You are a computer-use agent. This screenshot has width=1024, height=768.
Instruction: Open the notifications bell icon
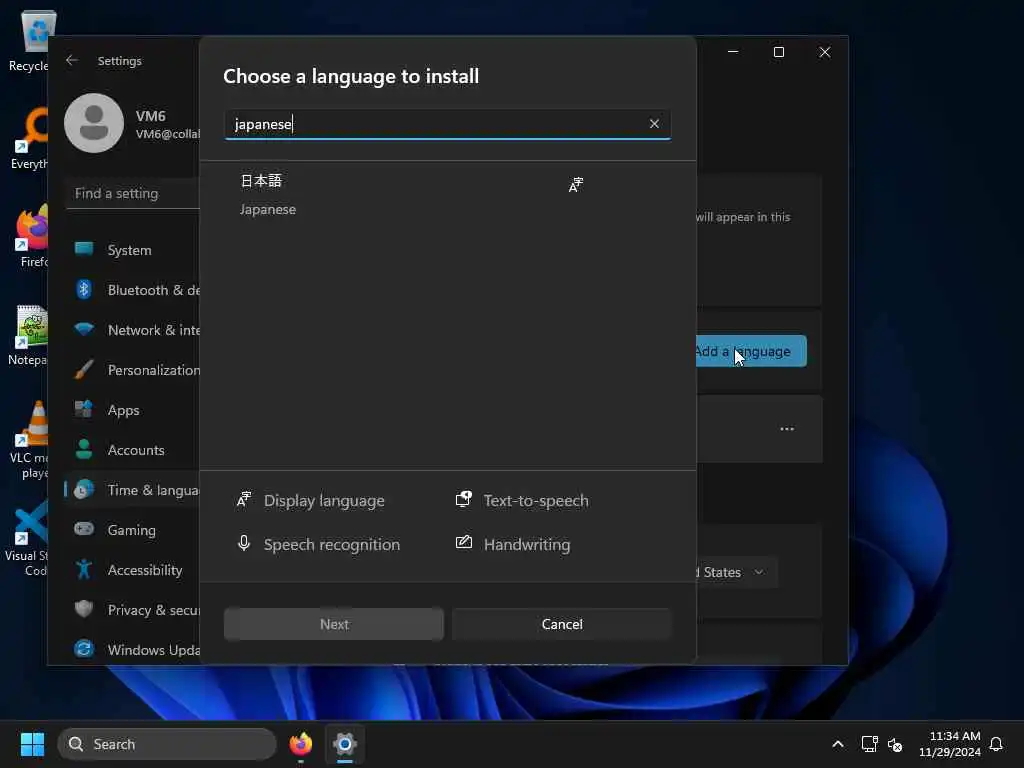996,744
